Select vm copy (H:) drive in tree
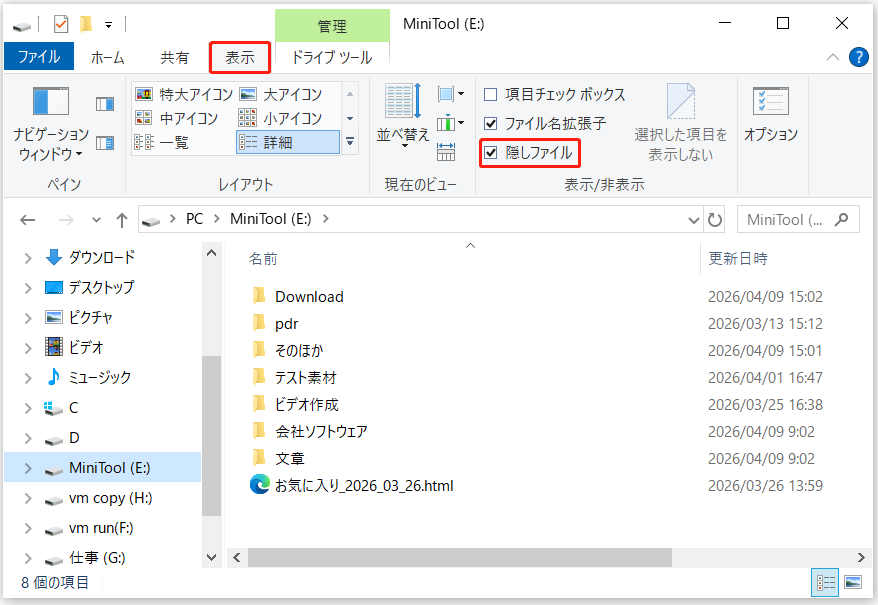This screenshot has height=605, width=878. click(x=110, y=498)
